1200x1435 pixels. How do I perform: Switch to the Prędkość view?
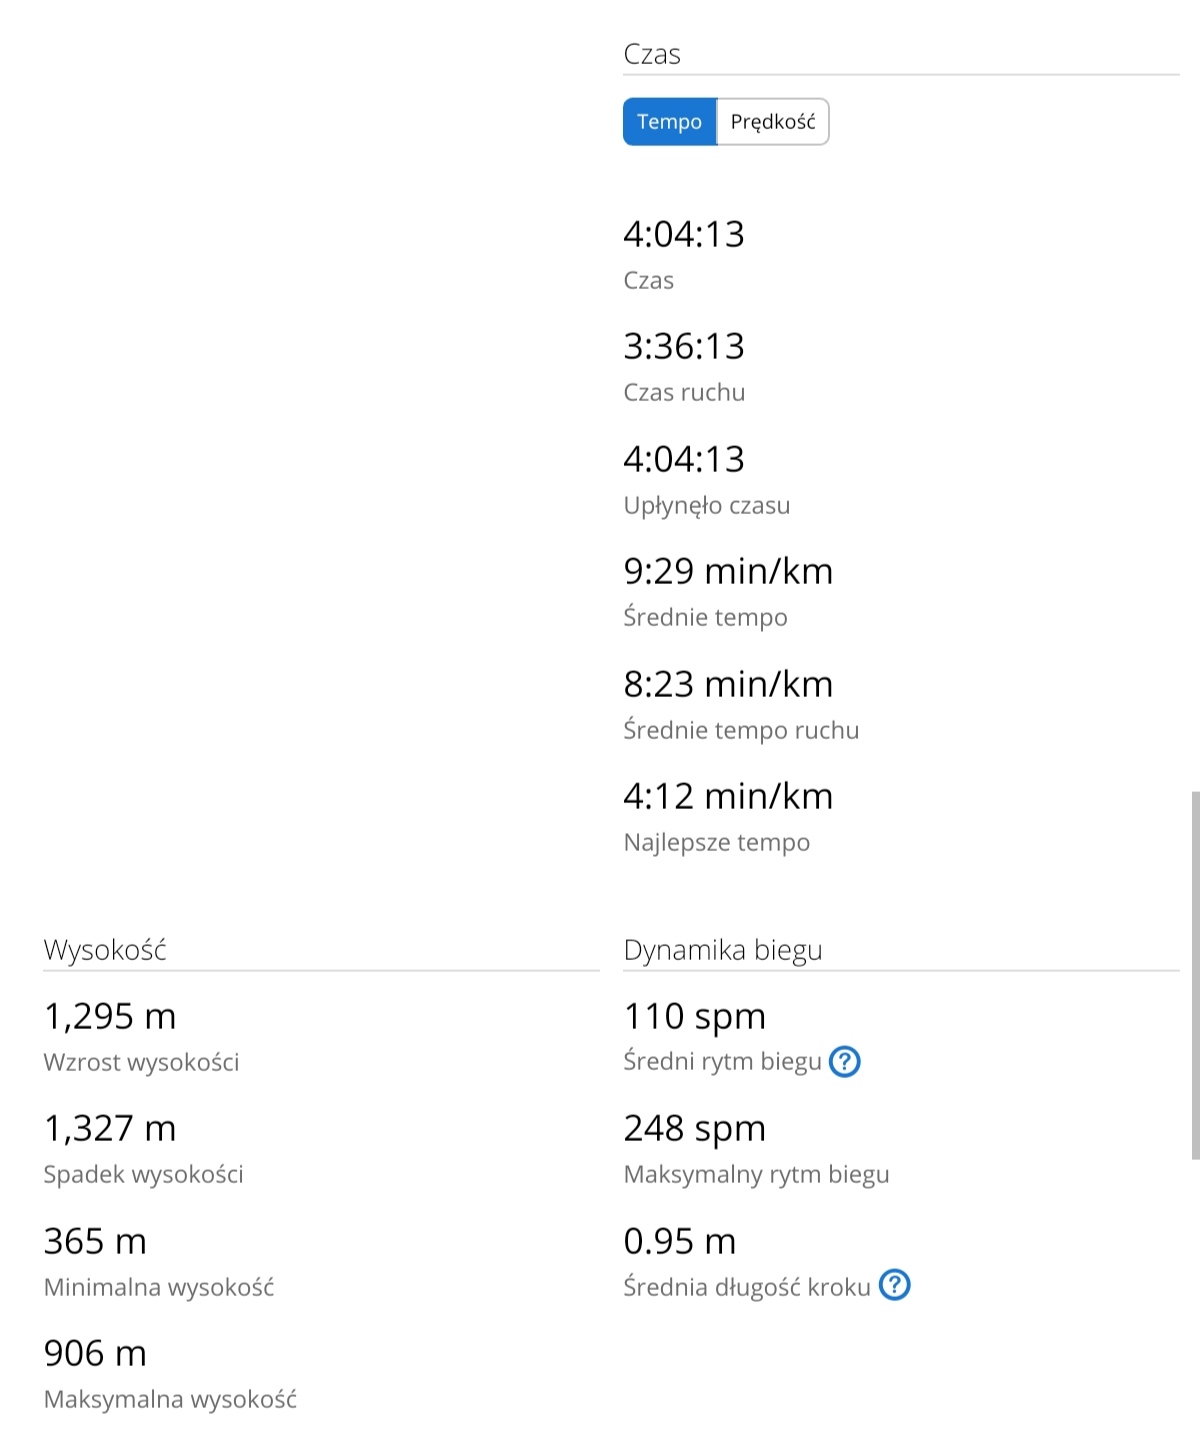[x=772, y=122]
